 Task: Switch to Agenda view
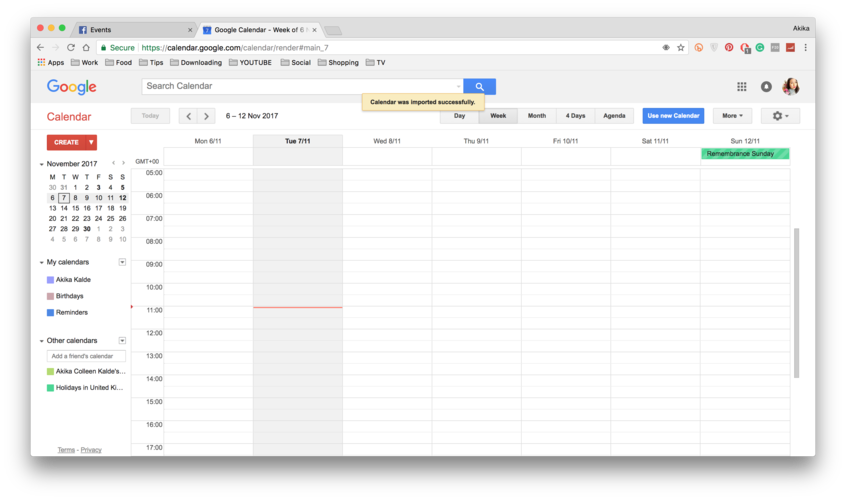pyautogui.click(x=614, y=116)
